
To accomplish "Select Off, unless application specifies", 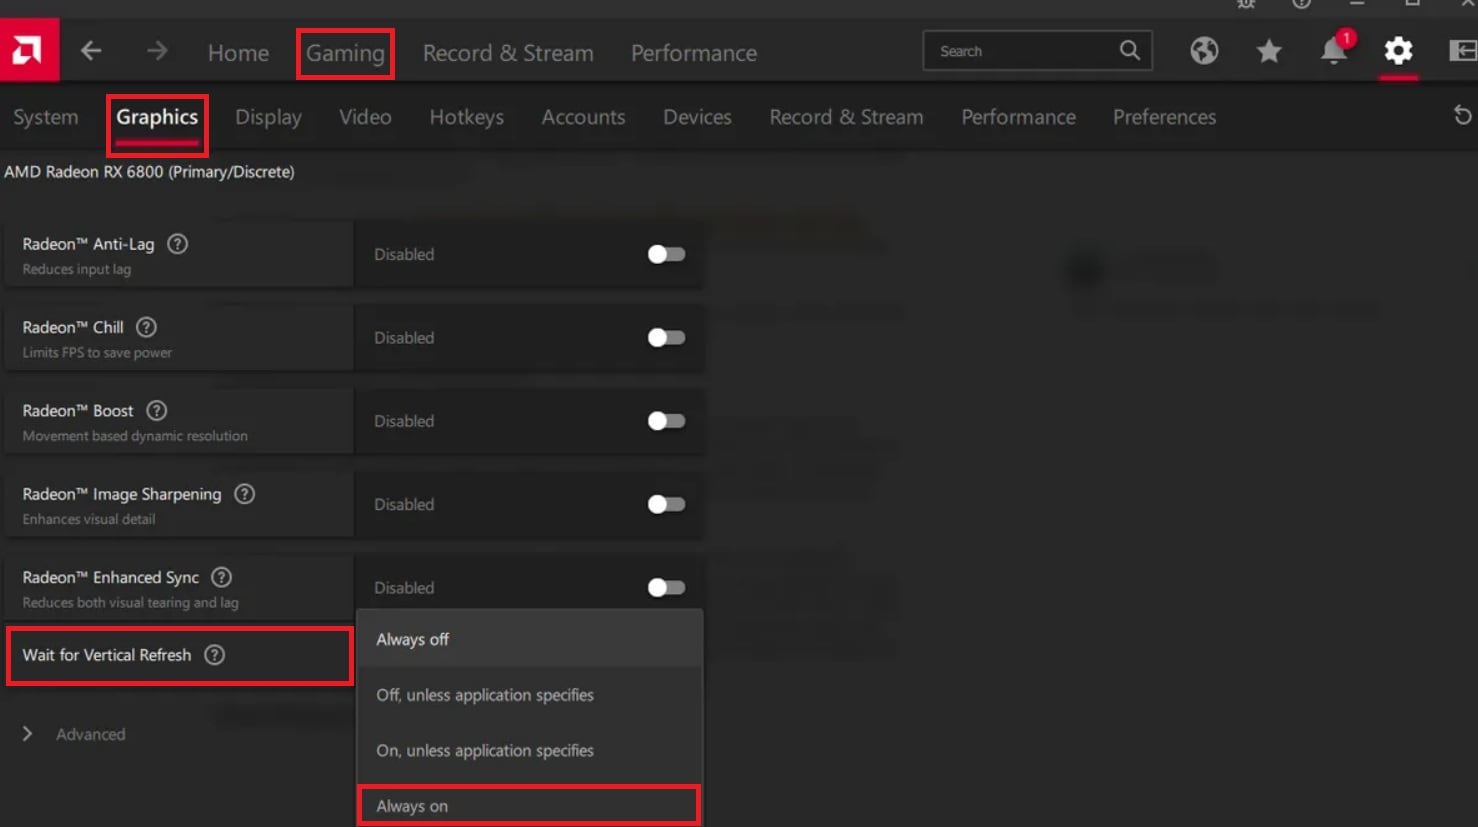I will point(529,695).
